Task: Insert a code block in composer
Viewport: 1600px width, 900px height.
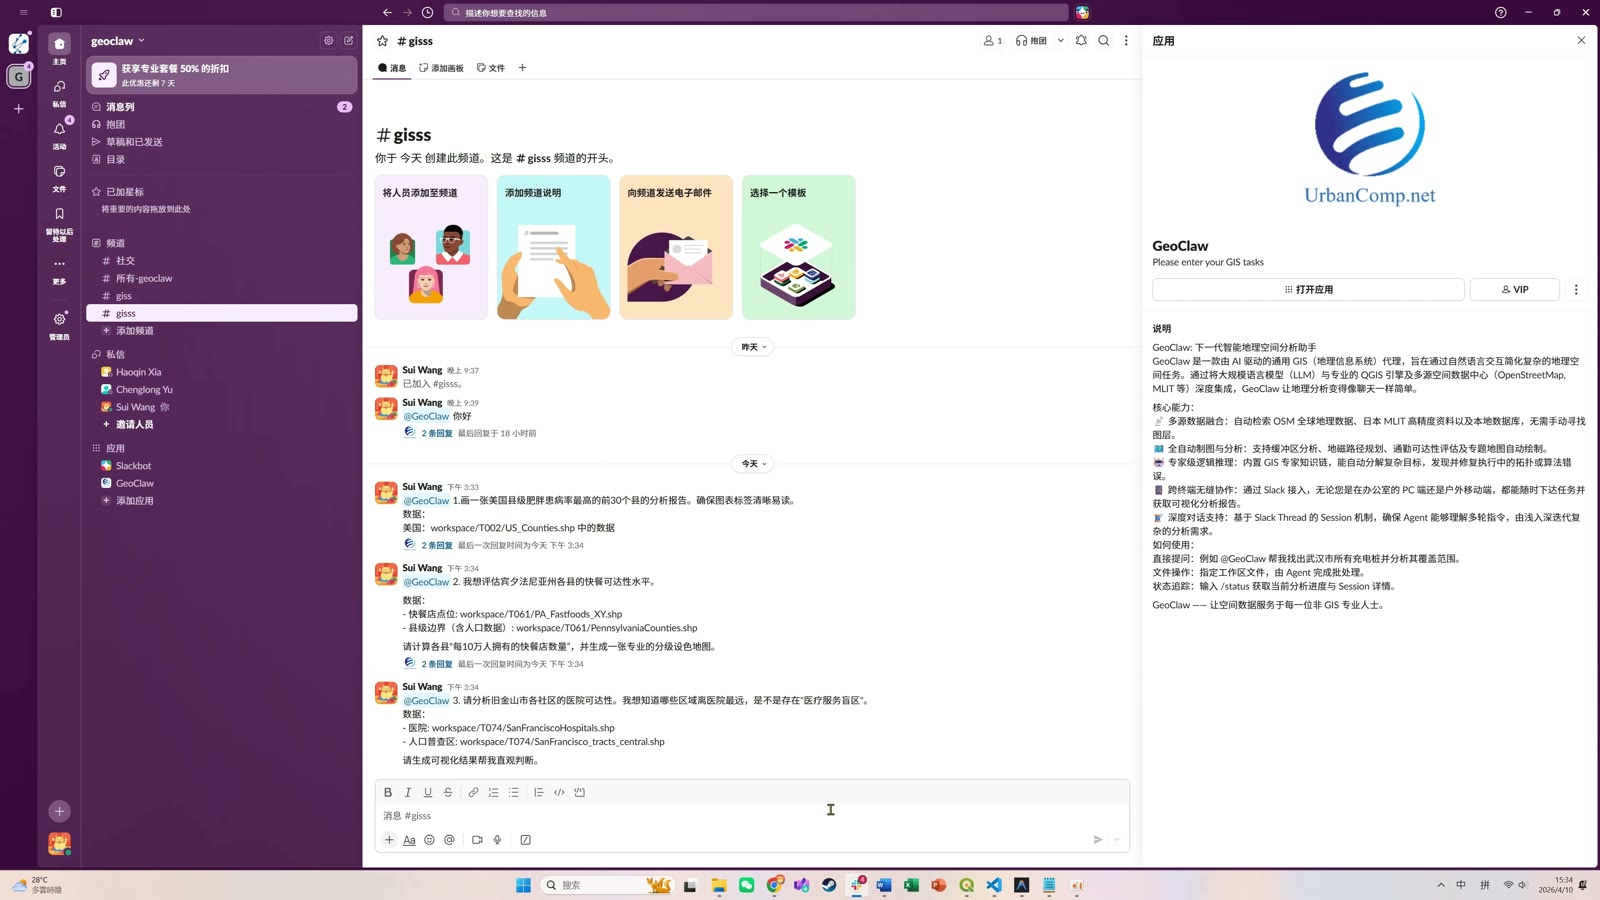Action: click(580, 792)
